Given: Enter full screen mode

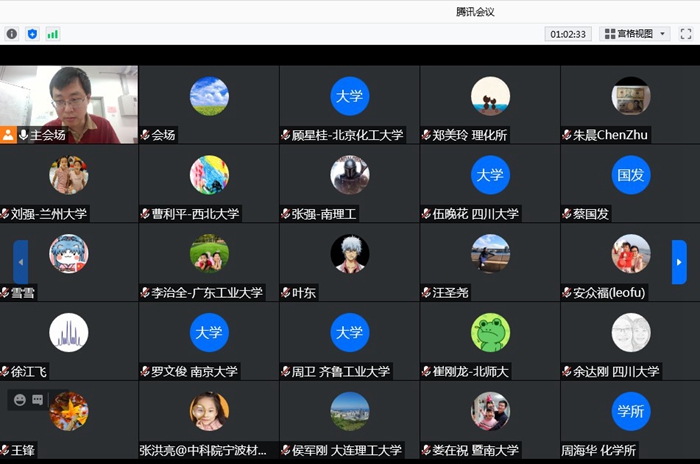Looking at the screenshot, I should pos(686,34).
